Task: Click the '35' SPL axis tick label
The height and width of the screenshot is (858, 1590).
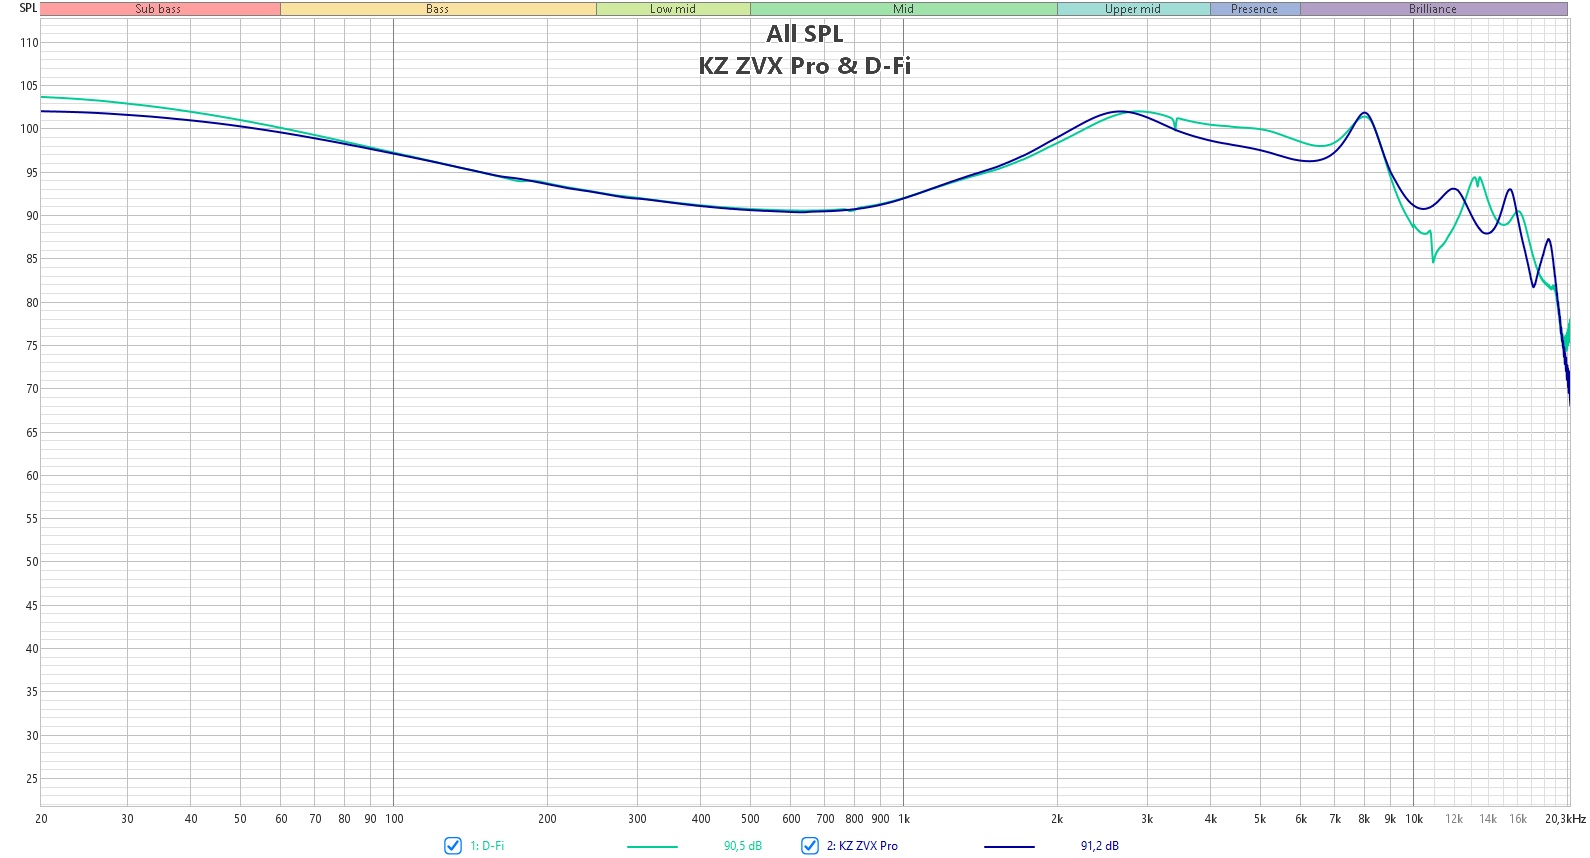Action: (32, 692)
